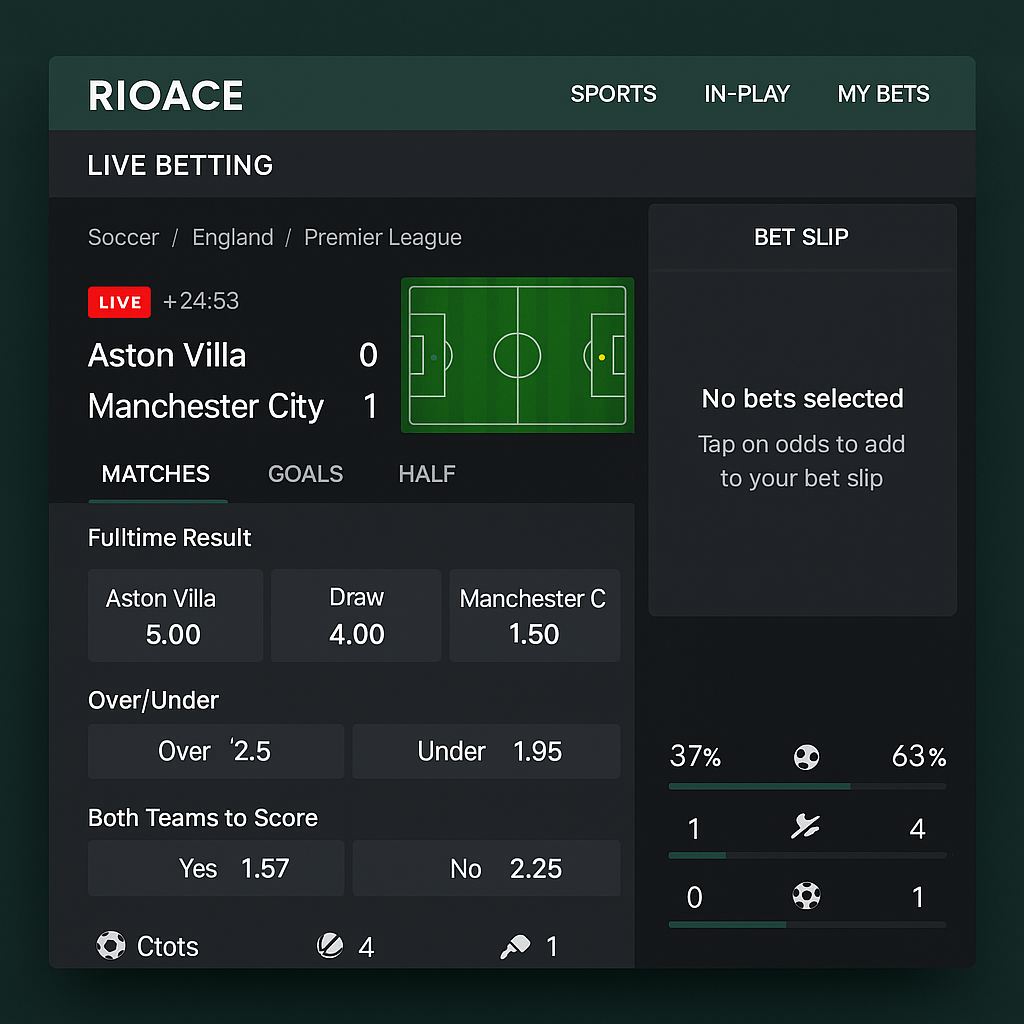Screen dimensions: 1024x1024
Task: Switch to the HALF tab
Action: point(427,474)
